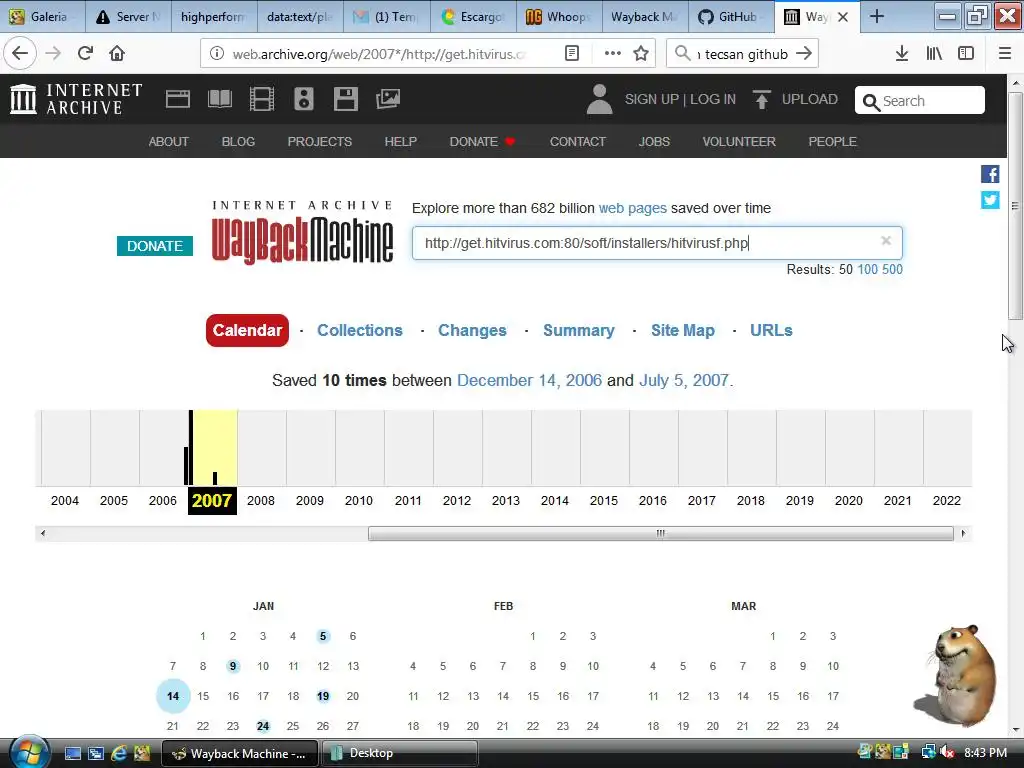The image size is (1024, 768).
Task: Open the Firefox hamburger menu
Action: point(1005,54)
